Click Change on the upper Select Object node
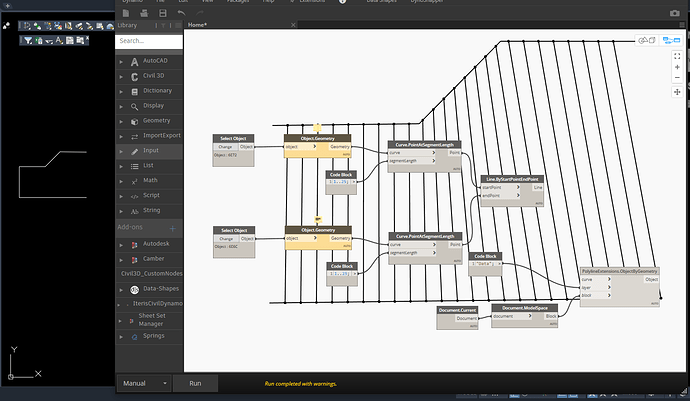 coord(225,147)
